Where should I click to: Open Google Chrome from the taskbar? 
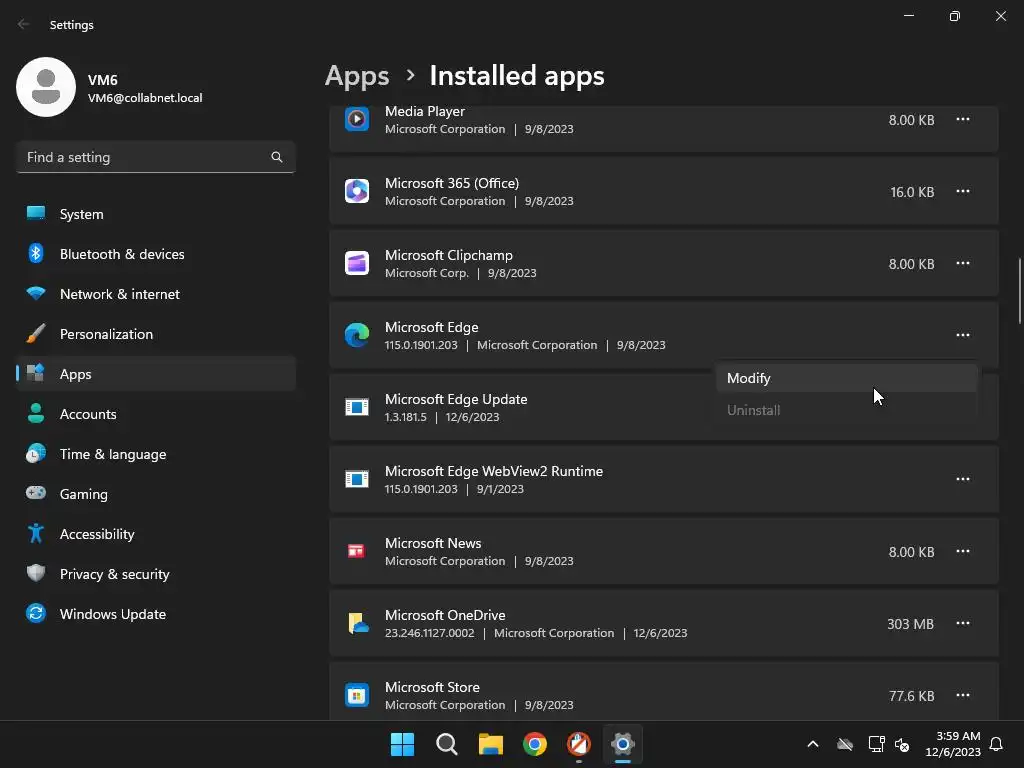click(535, 744)
